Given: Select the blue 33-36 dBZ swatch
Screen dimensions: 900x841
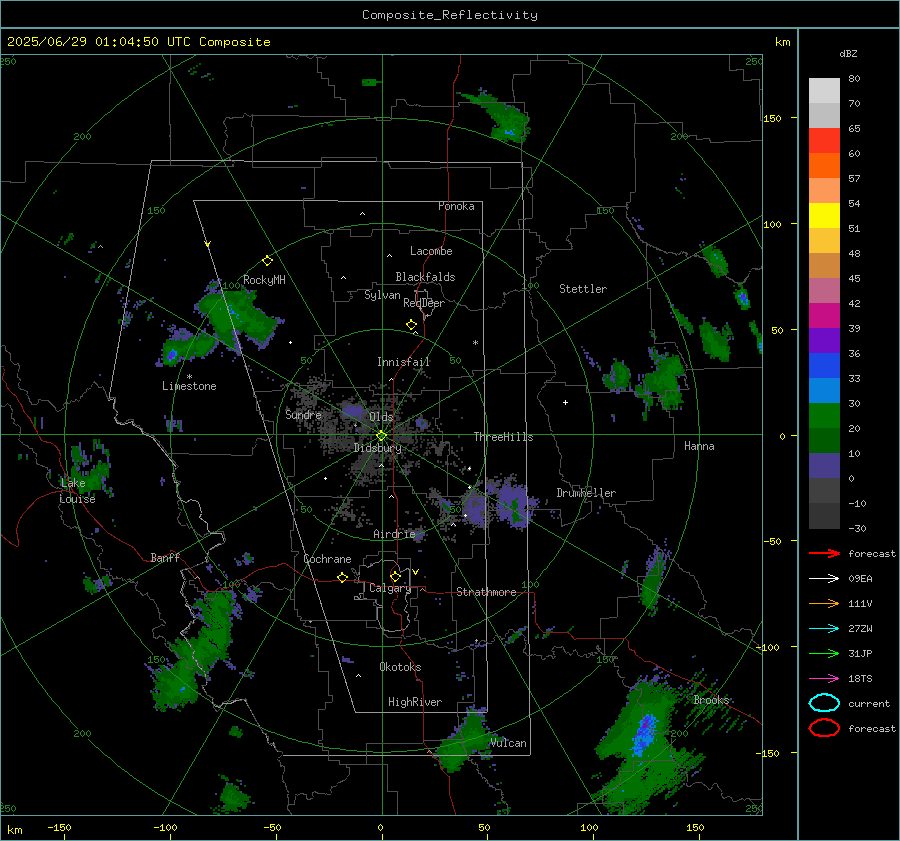Looking at the screenshot, I should click(x=824, y=365).
